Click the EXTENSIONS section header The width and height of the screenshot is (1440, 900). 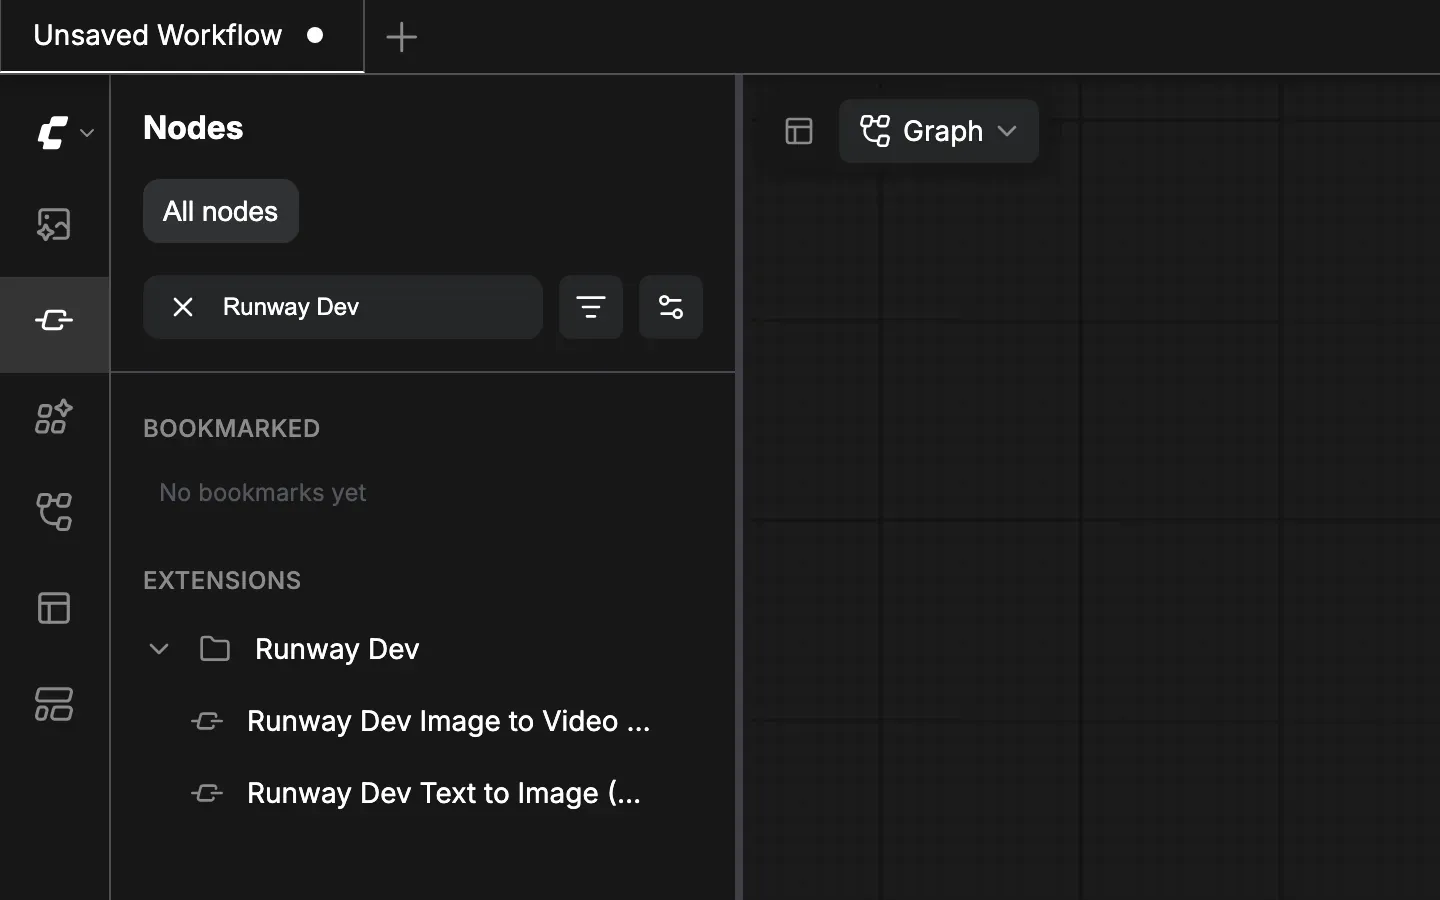tap(222, 580)
